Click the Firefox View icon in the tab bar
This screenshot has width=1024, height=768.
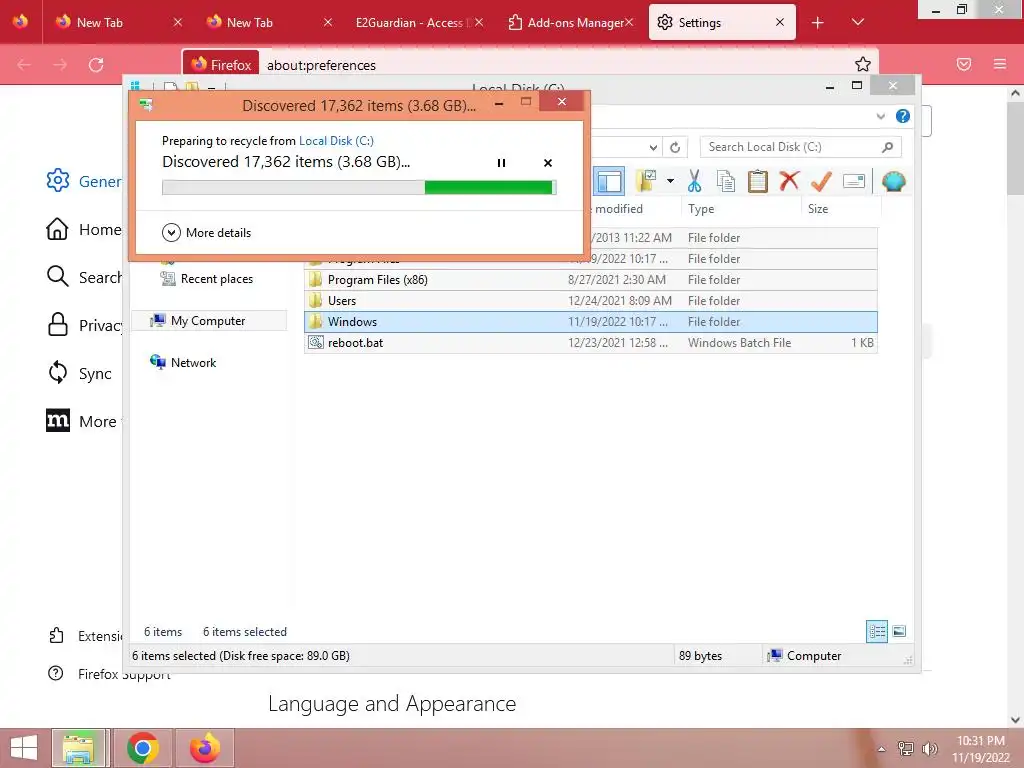click(x=20, y=22)
